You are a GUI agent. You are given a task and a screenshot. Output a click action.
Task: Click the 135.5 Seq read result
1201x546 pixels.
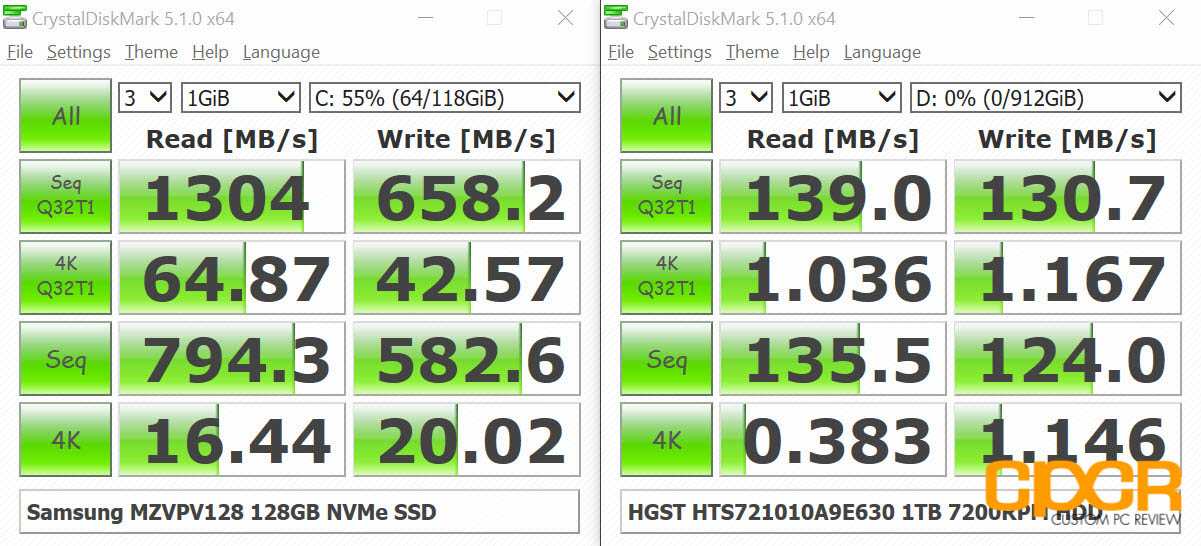click(x=834, y=358)
